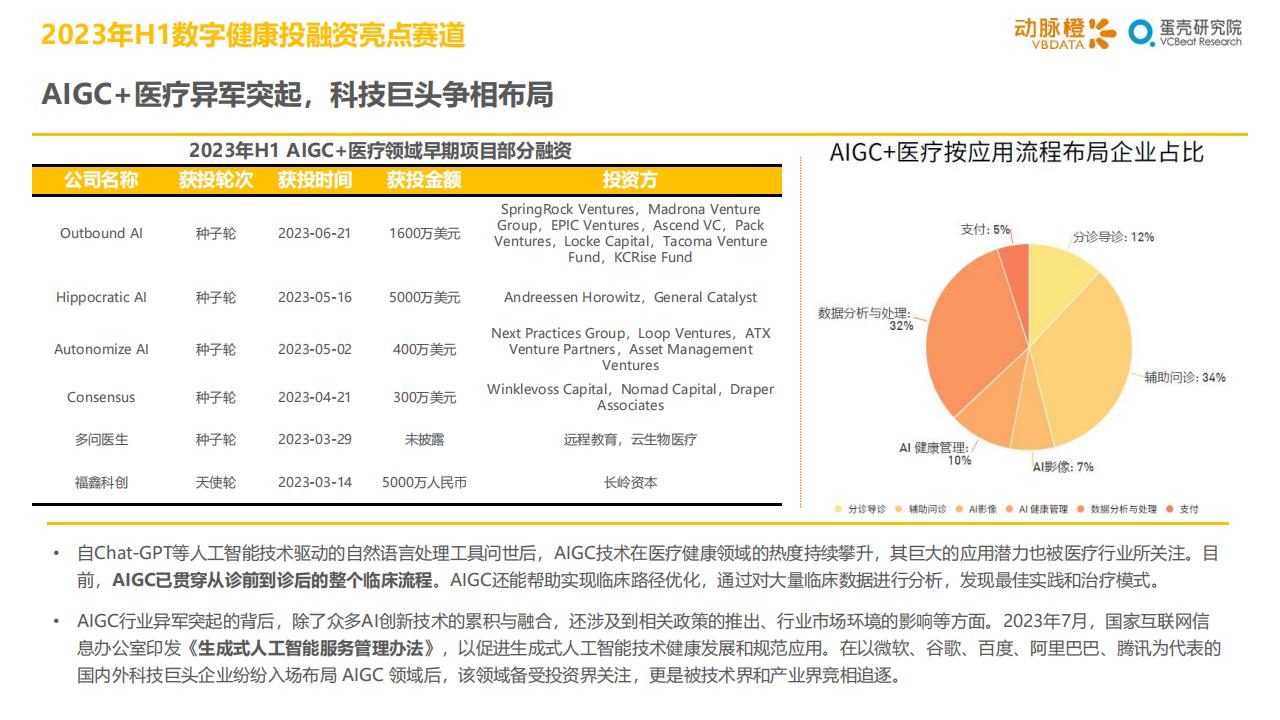The height and width of the screenshot is (720, 1280).
Task: Click the 动脉橙 VBDATA logo
Action: pos(1065,32)
